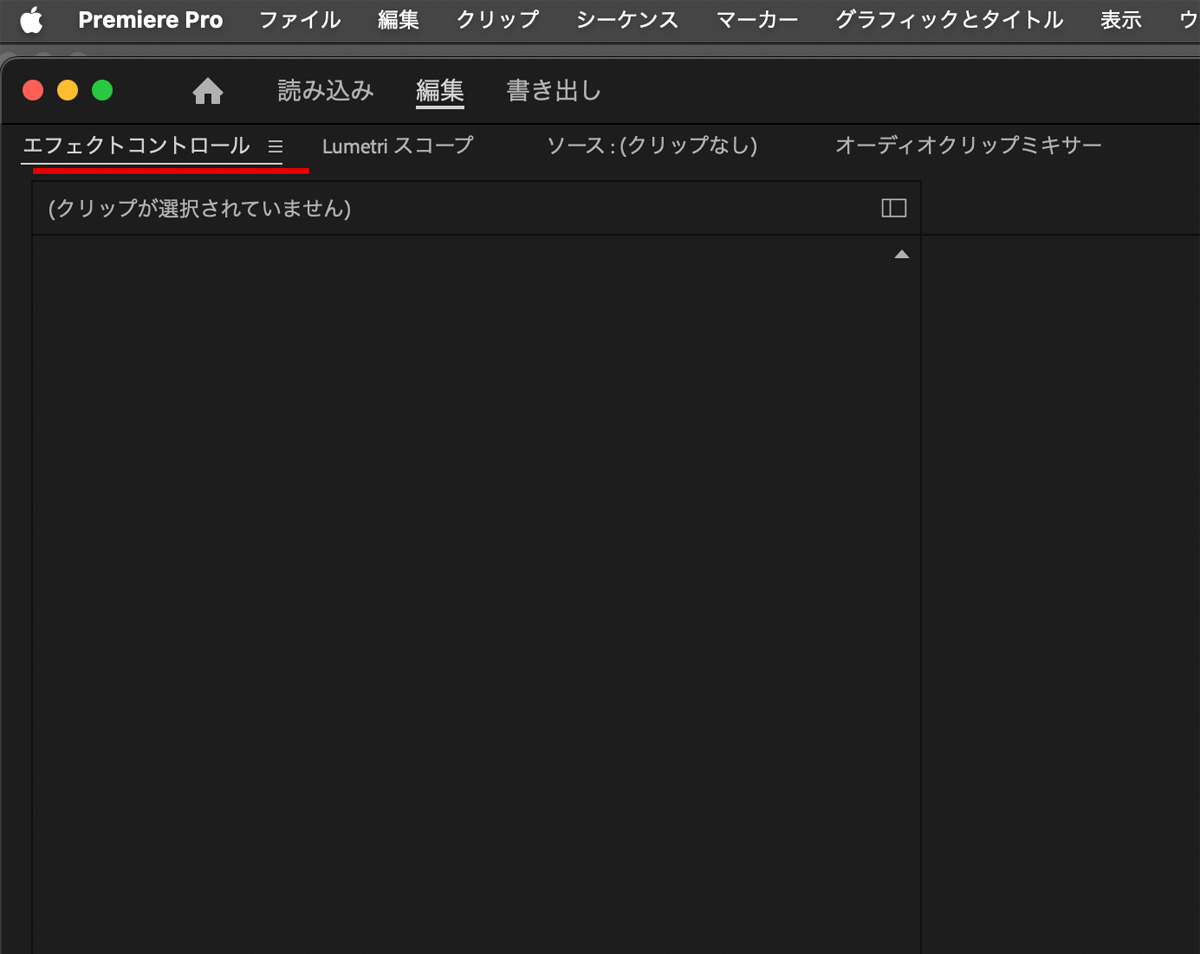Open the ソース: (クリップなし) tab

pos(652,146)
